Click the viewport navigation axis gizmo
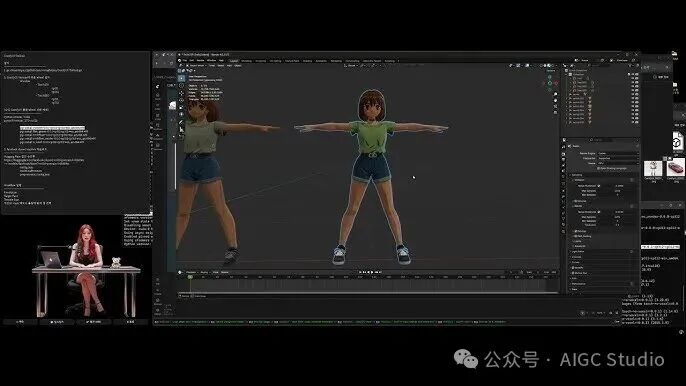686x386 pixels. pyautogui.click(x=550, y=83)
